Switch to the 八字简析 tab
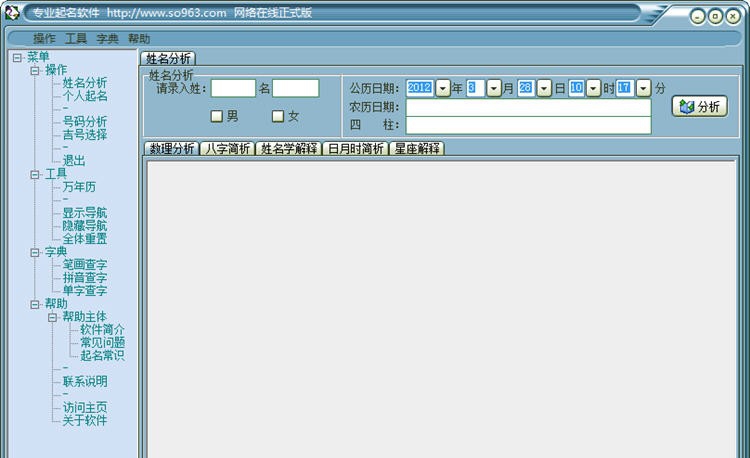Image resolution: width=750 pixels, height=458 pixels. pos(228,149)
